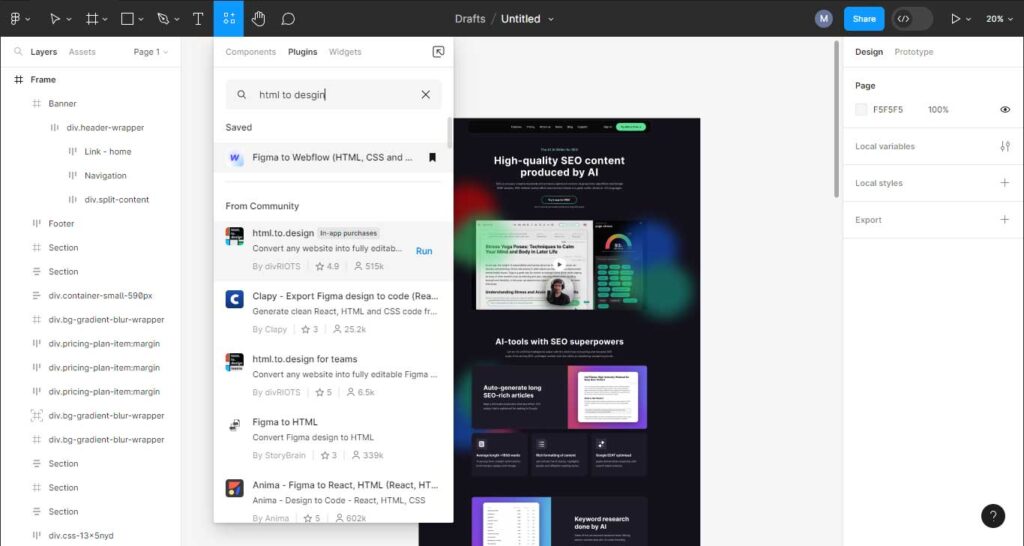Select the Pen tool
The width and height of the screenshot is (1024, 546).
point(163,19)
